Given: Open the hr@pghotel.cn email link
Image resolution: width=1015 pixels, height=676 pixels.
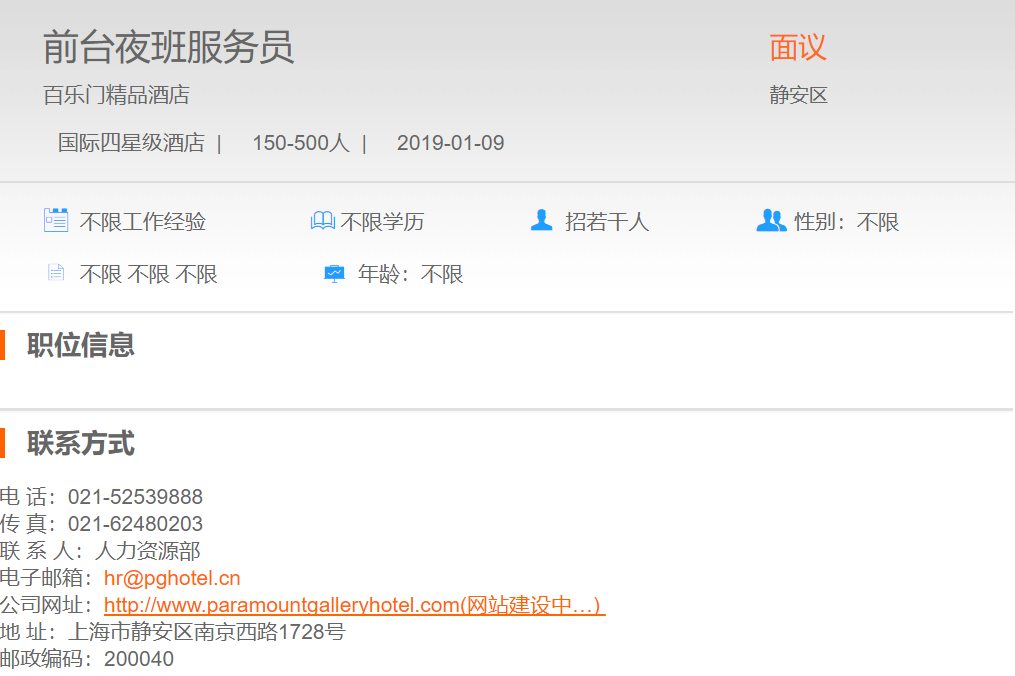Looking at the screenshot, I should click(x=172, y=578).
